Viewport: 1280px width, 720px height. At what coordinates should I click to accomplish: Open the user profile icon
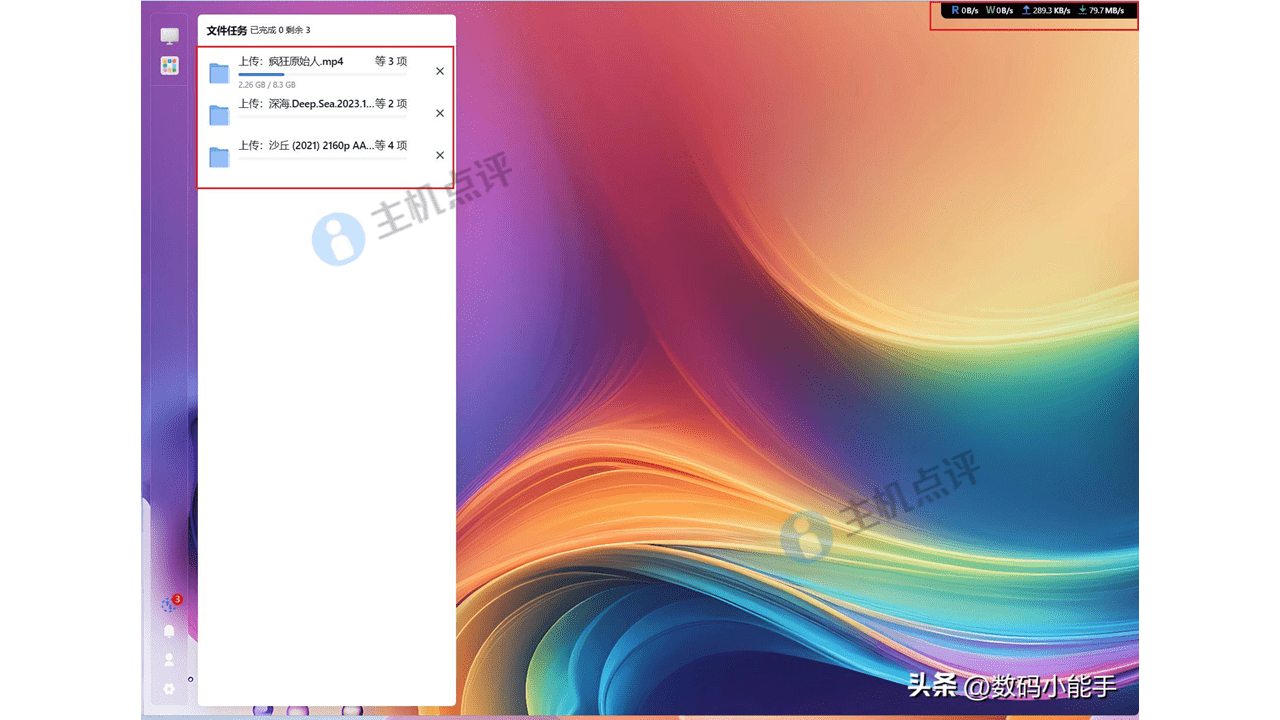[x=169, y=660]
